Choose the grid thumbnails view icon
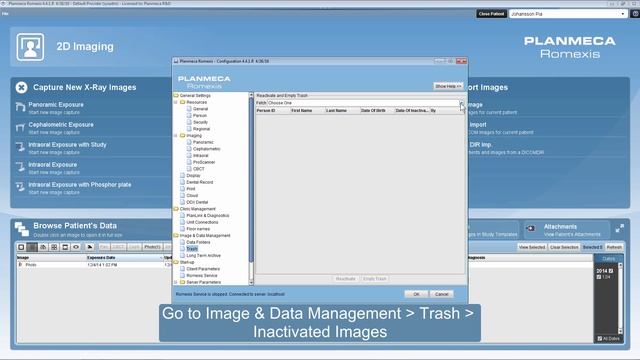Viewport: 640px width, 360px height. point(54,247)
